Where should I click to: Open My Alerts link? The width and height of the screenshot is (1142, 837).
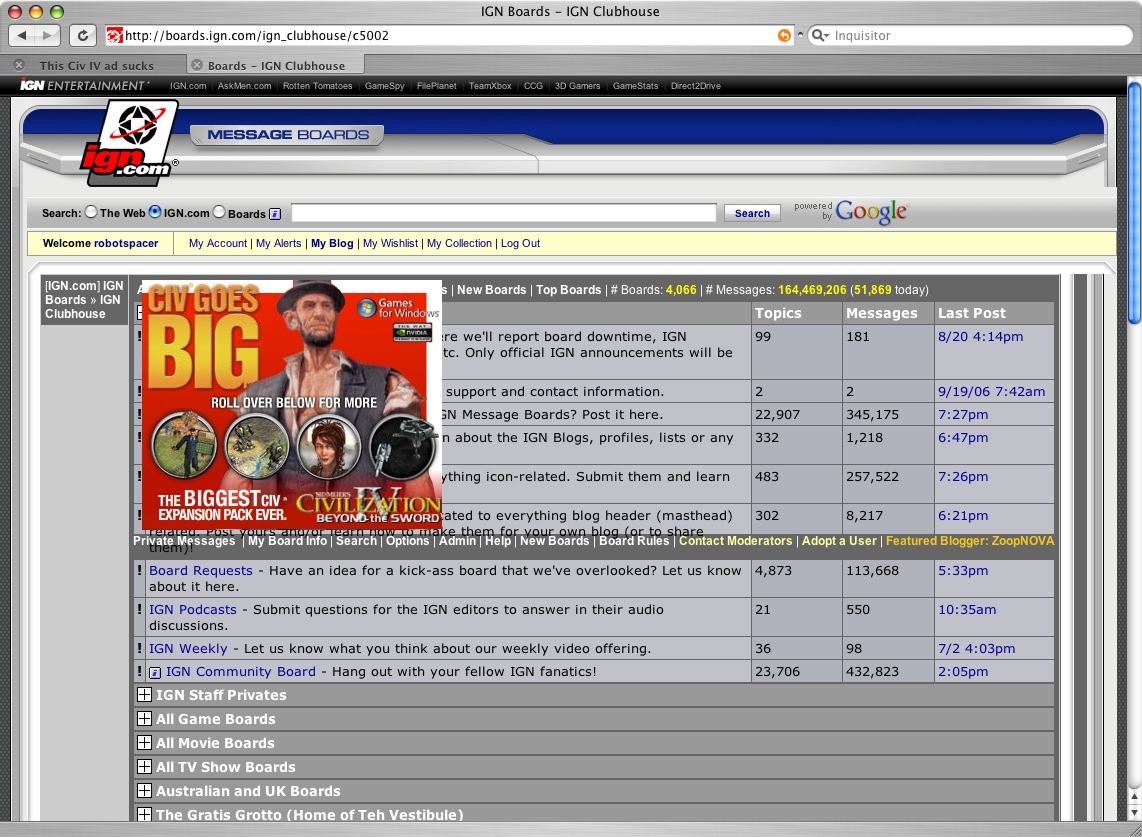[x=278, y=243]
